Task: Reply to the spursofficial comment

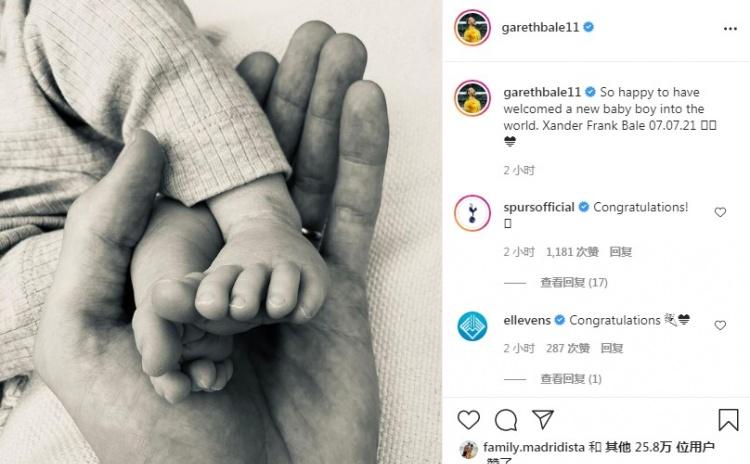Action: pos(620,252)
